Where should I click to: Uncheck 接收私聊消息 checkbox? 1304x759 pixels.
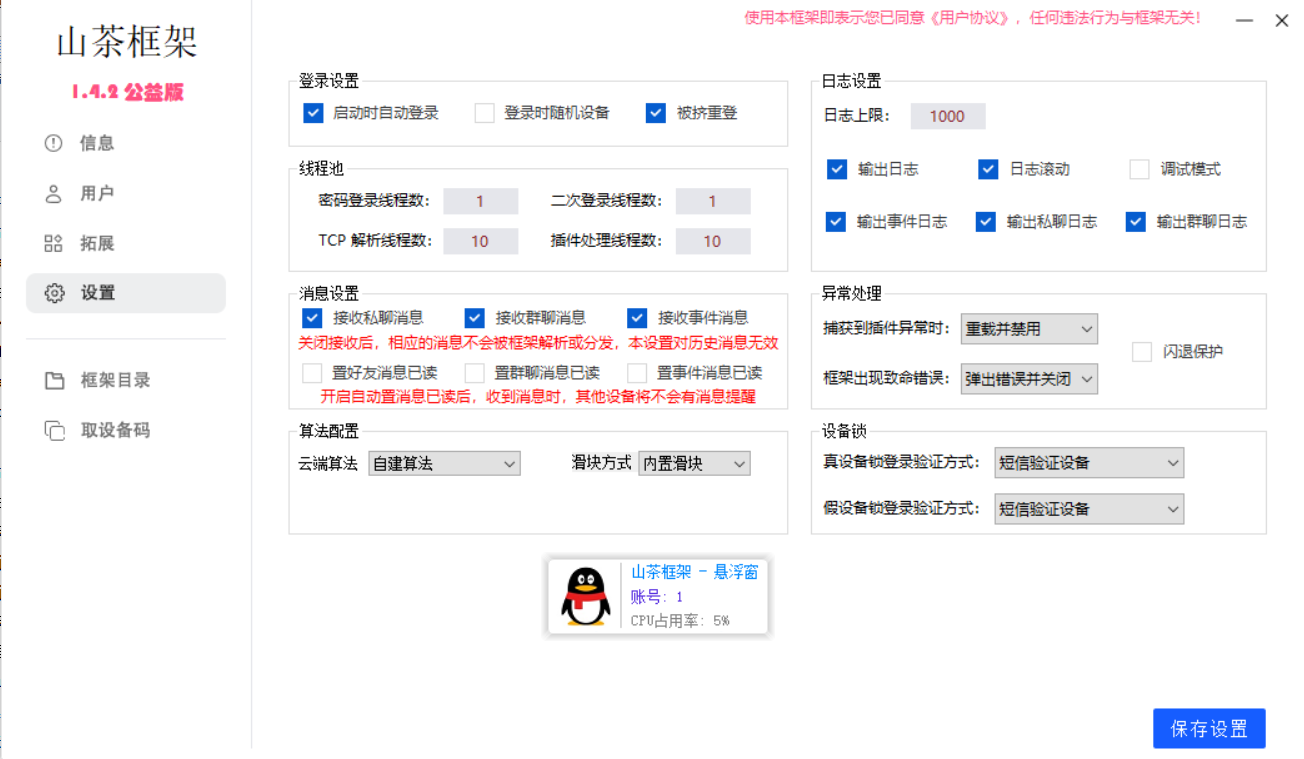click(312, 318)
